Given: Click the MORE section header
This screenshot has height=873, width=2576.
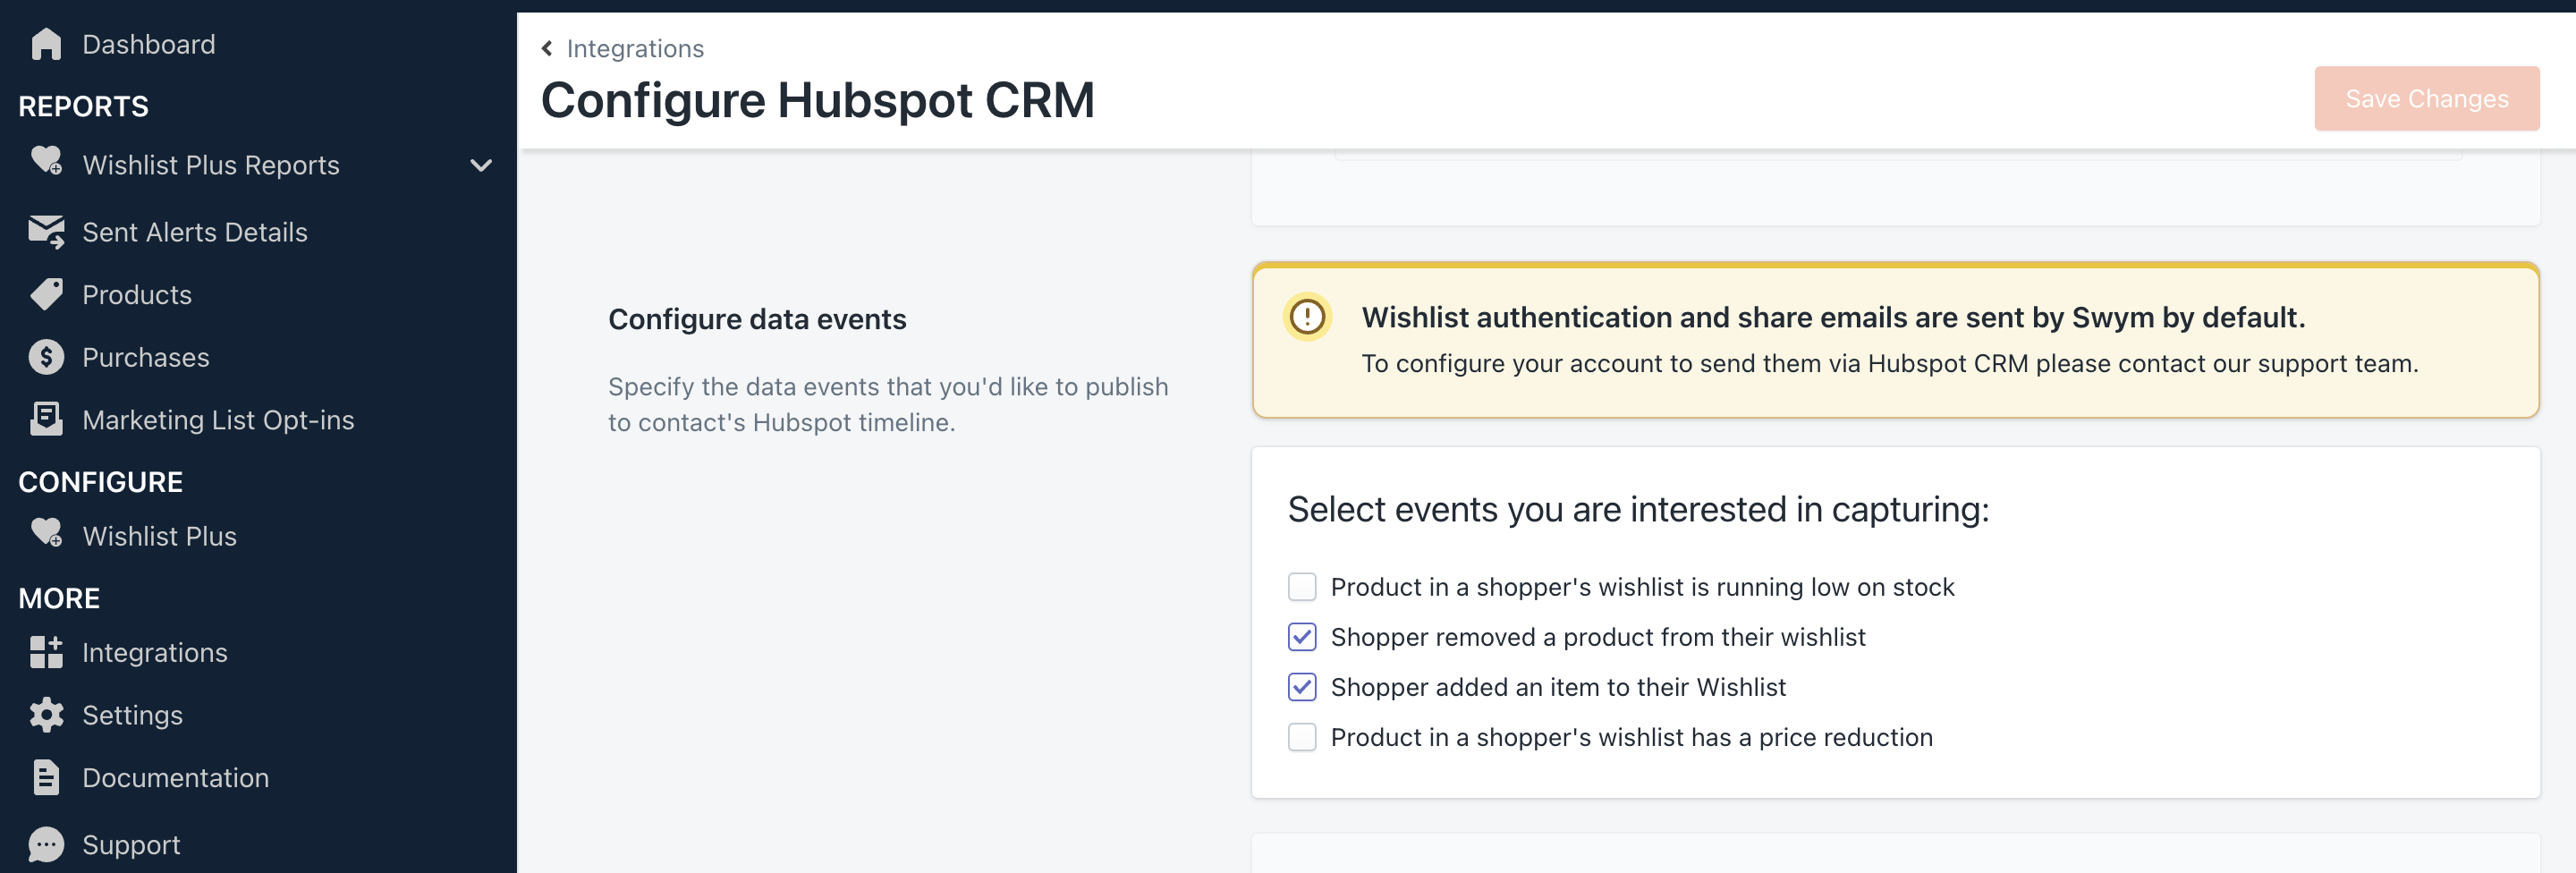Looking at the screenshot, I should [59, 598].
